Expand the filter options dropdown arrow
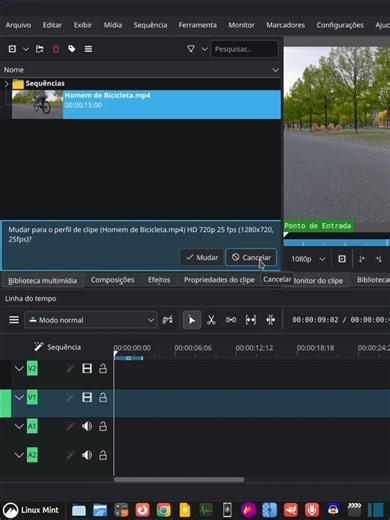Viewport: 390px width, 520px height. click(204, 49)
